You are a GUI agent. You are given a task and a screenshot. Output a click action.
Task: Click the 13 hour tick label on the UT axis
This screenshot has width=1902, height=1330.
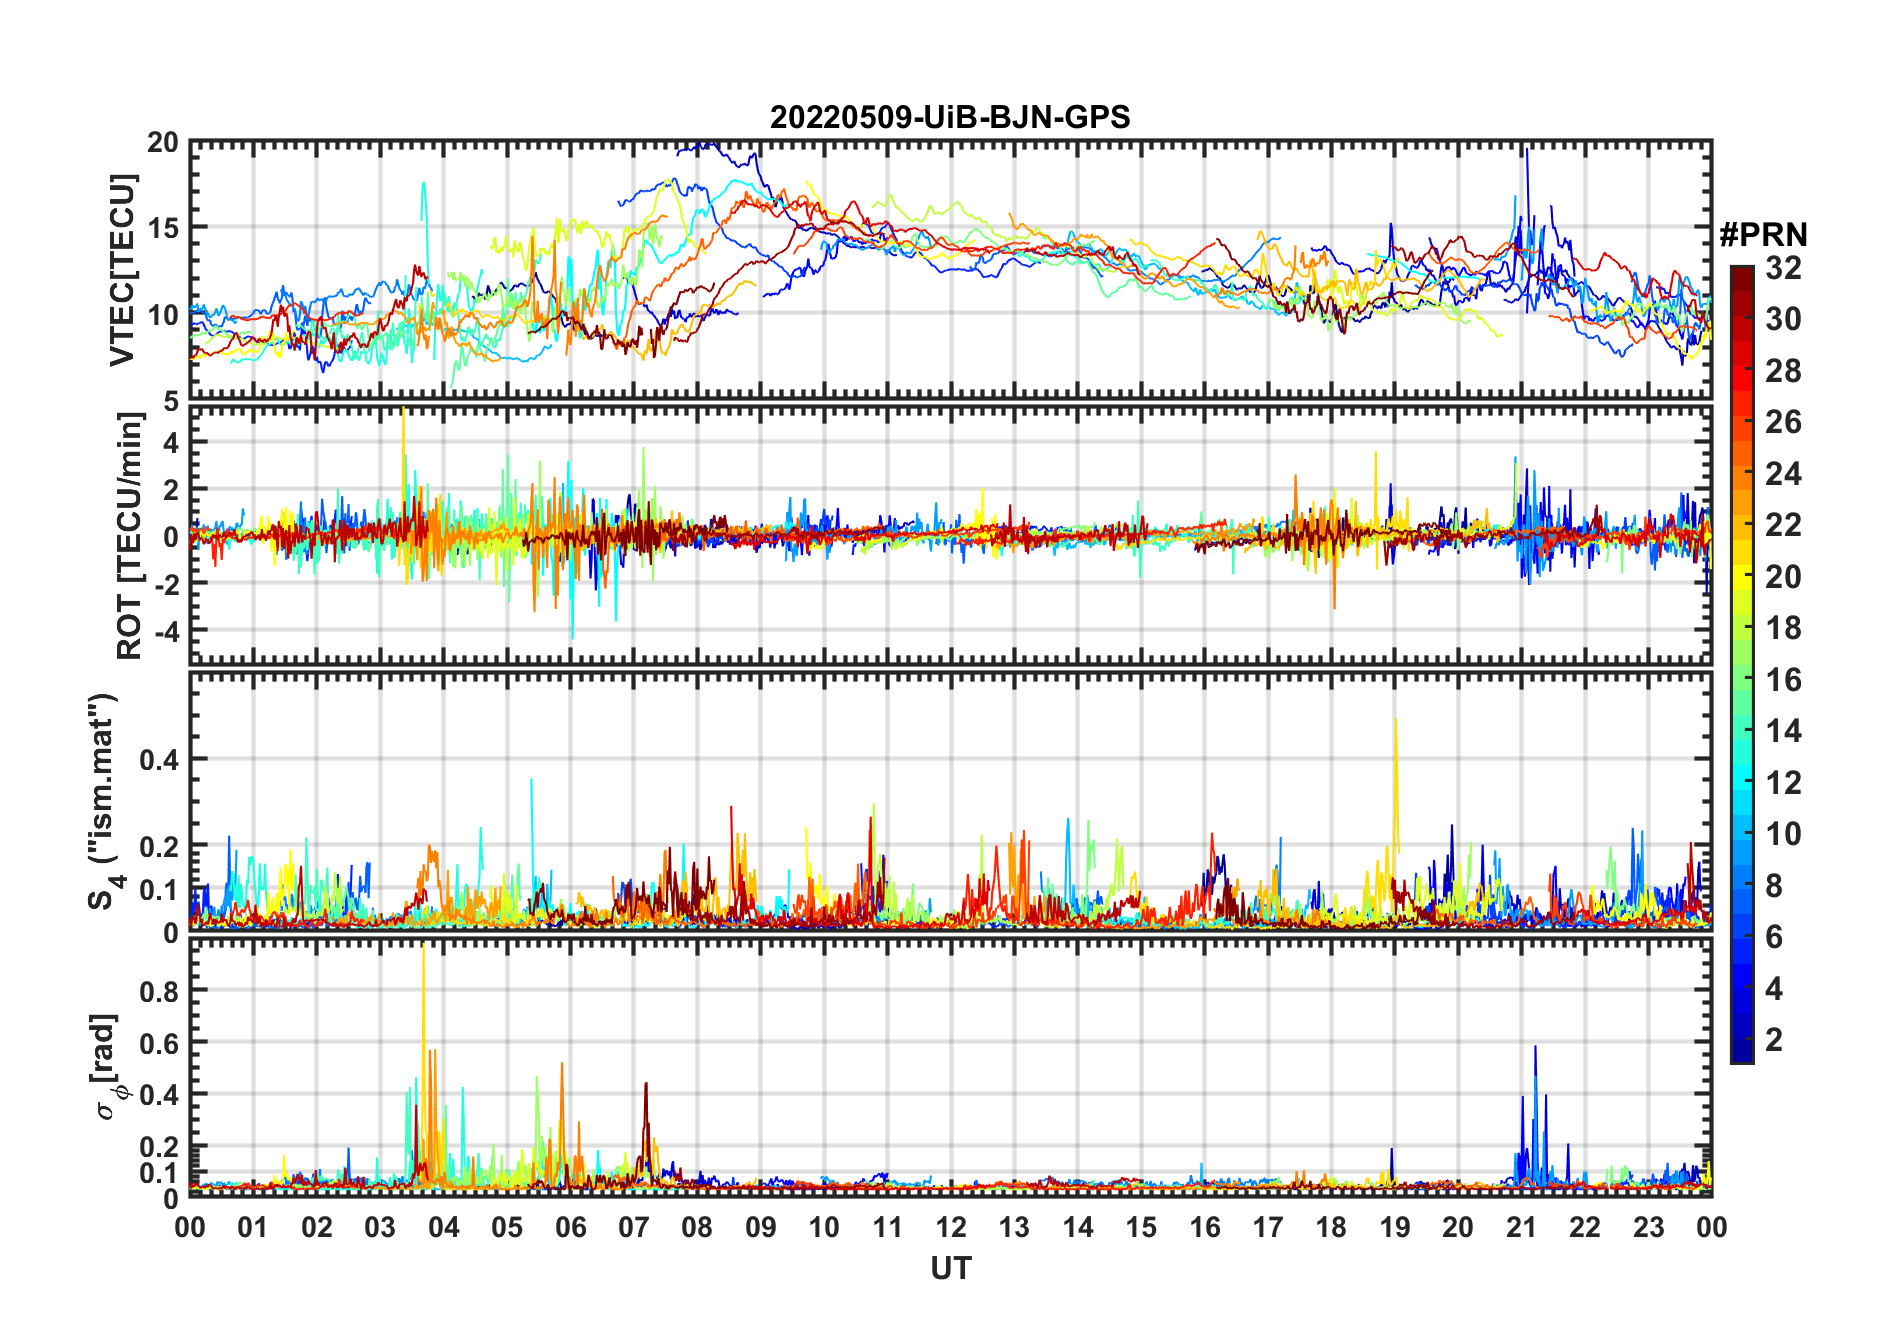(1014, 1228)
